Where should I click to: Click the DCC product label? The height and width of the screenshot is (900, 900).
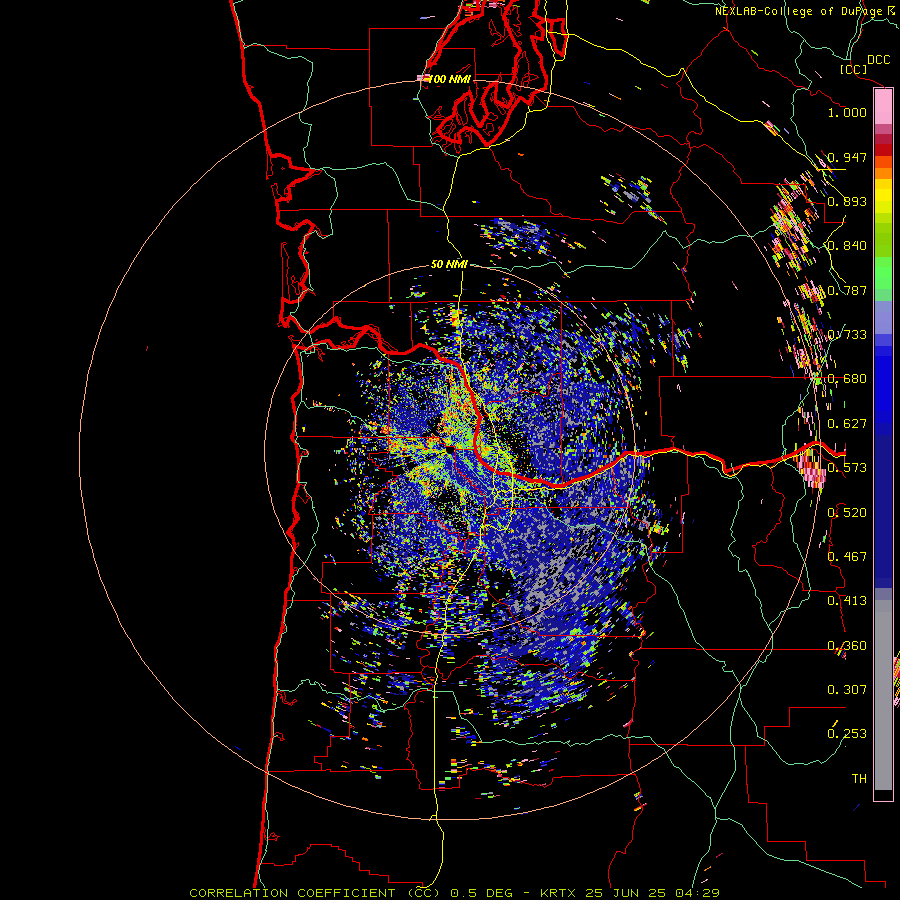coord(878,60)
